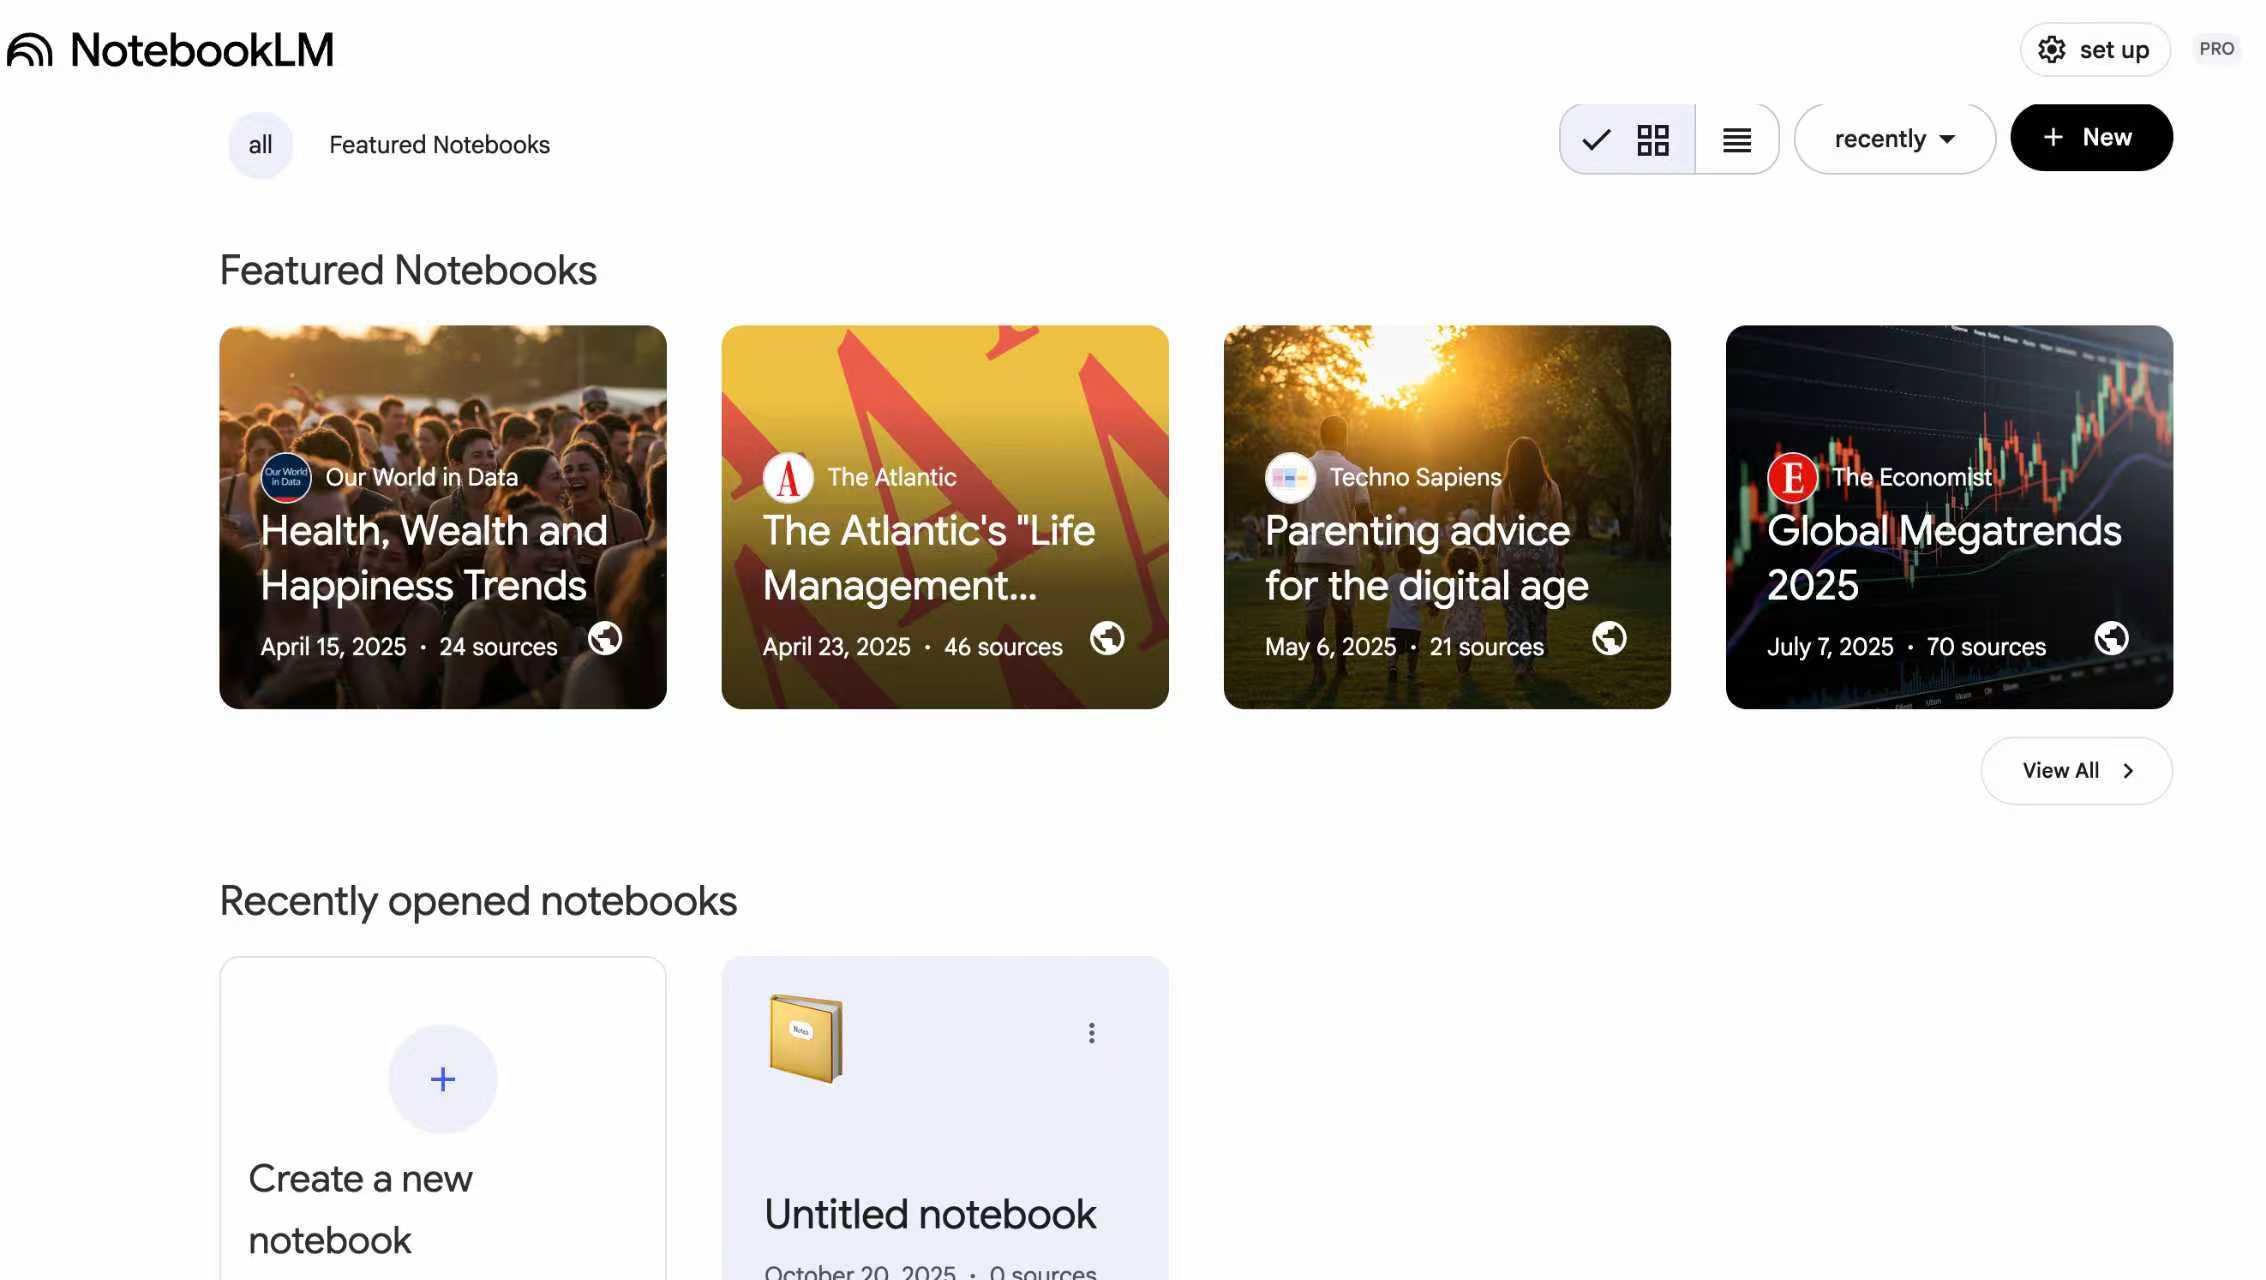The width and height of the screenshot is (2266, 1280).
Task: Select the Featured Notebooks filter
Action: click(x=439, y=144)
